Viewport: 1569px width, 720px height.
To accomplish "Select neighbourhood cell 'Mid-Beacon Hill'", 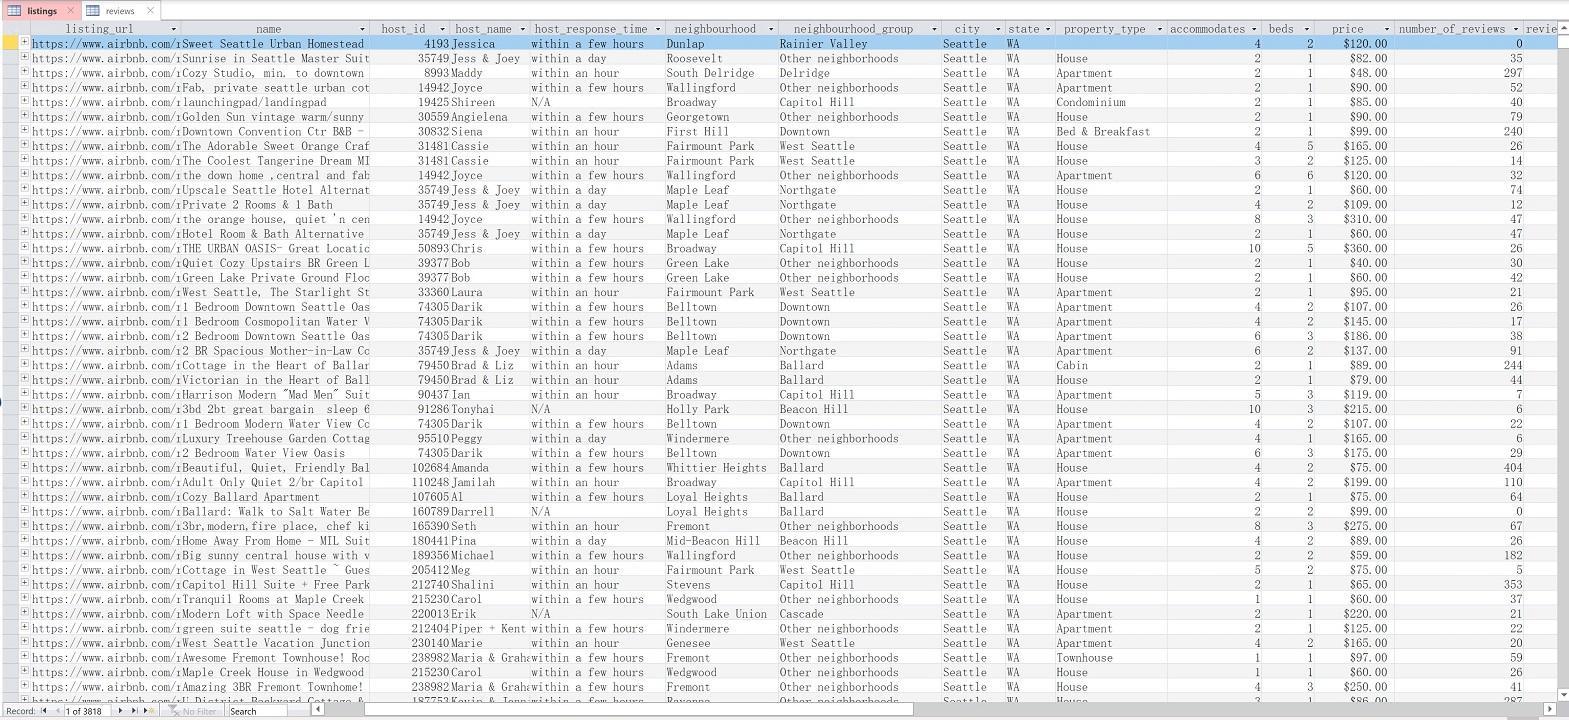I will click(x=720, y=541).
